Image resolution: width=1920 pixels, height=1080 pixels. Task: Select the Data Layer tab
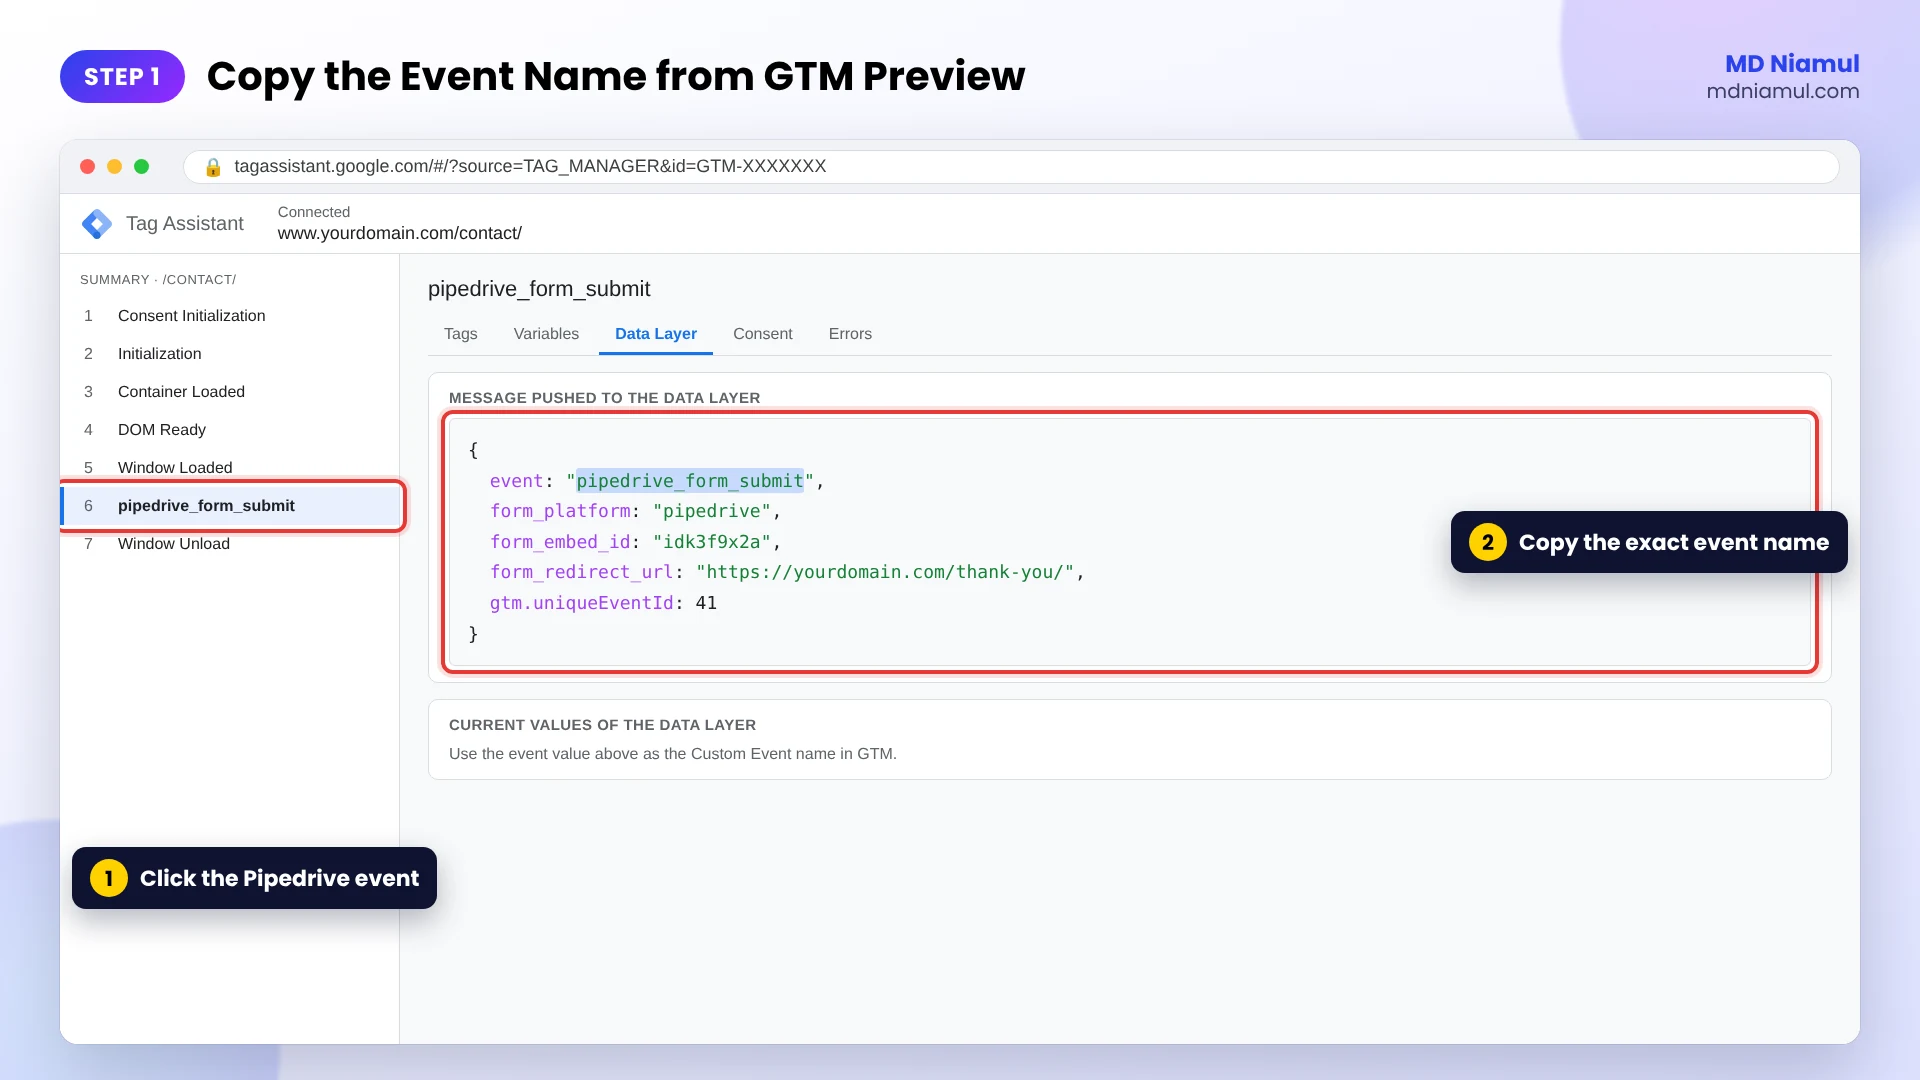pos(656,334)
